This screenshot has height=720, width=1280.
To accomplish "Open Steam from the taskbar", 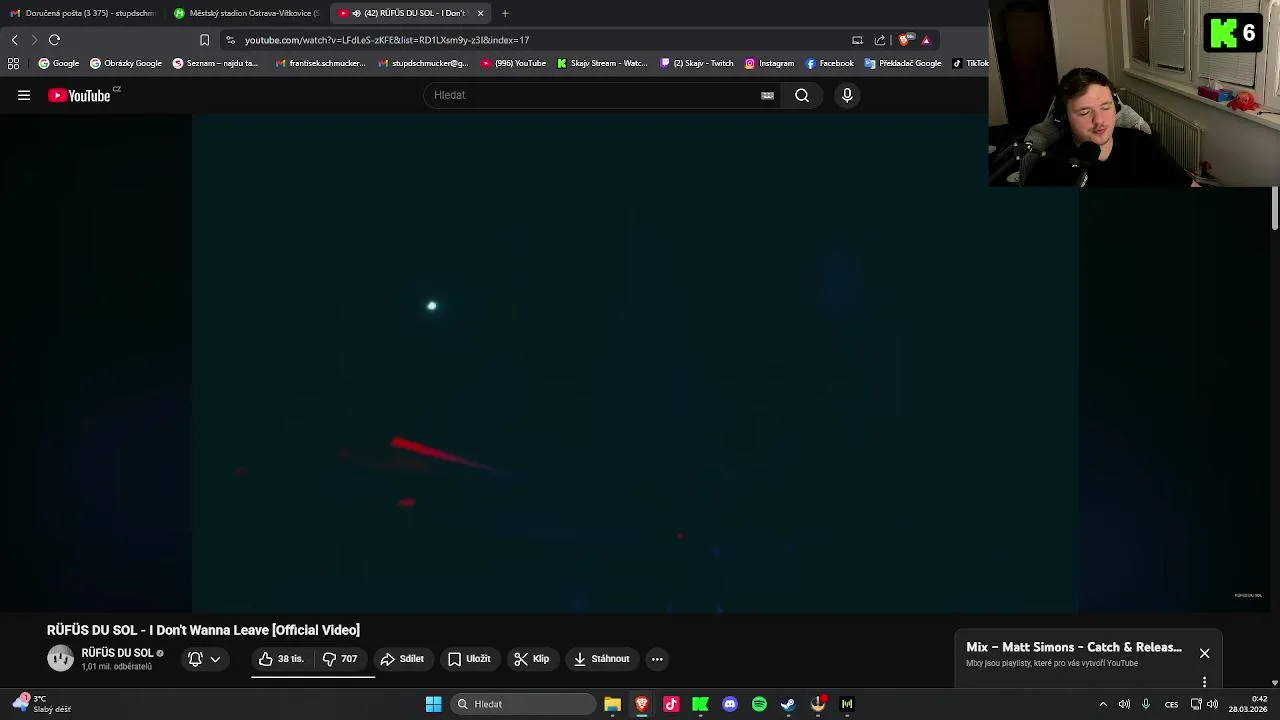I will click(788, 704).
